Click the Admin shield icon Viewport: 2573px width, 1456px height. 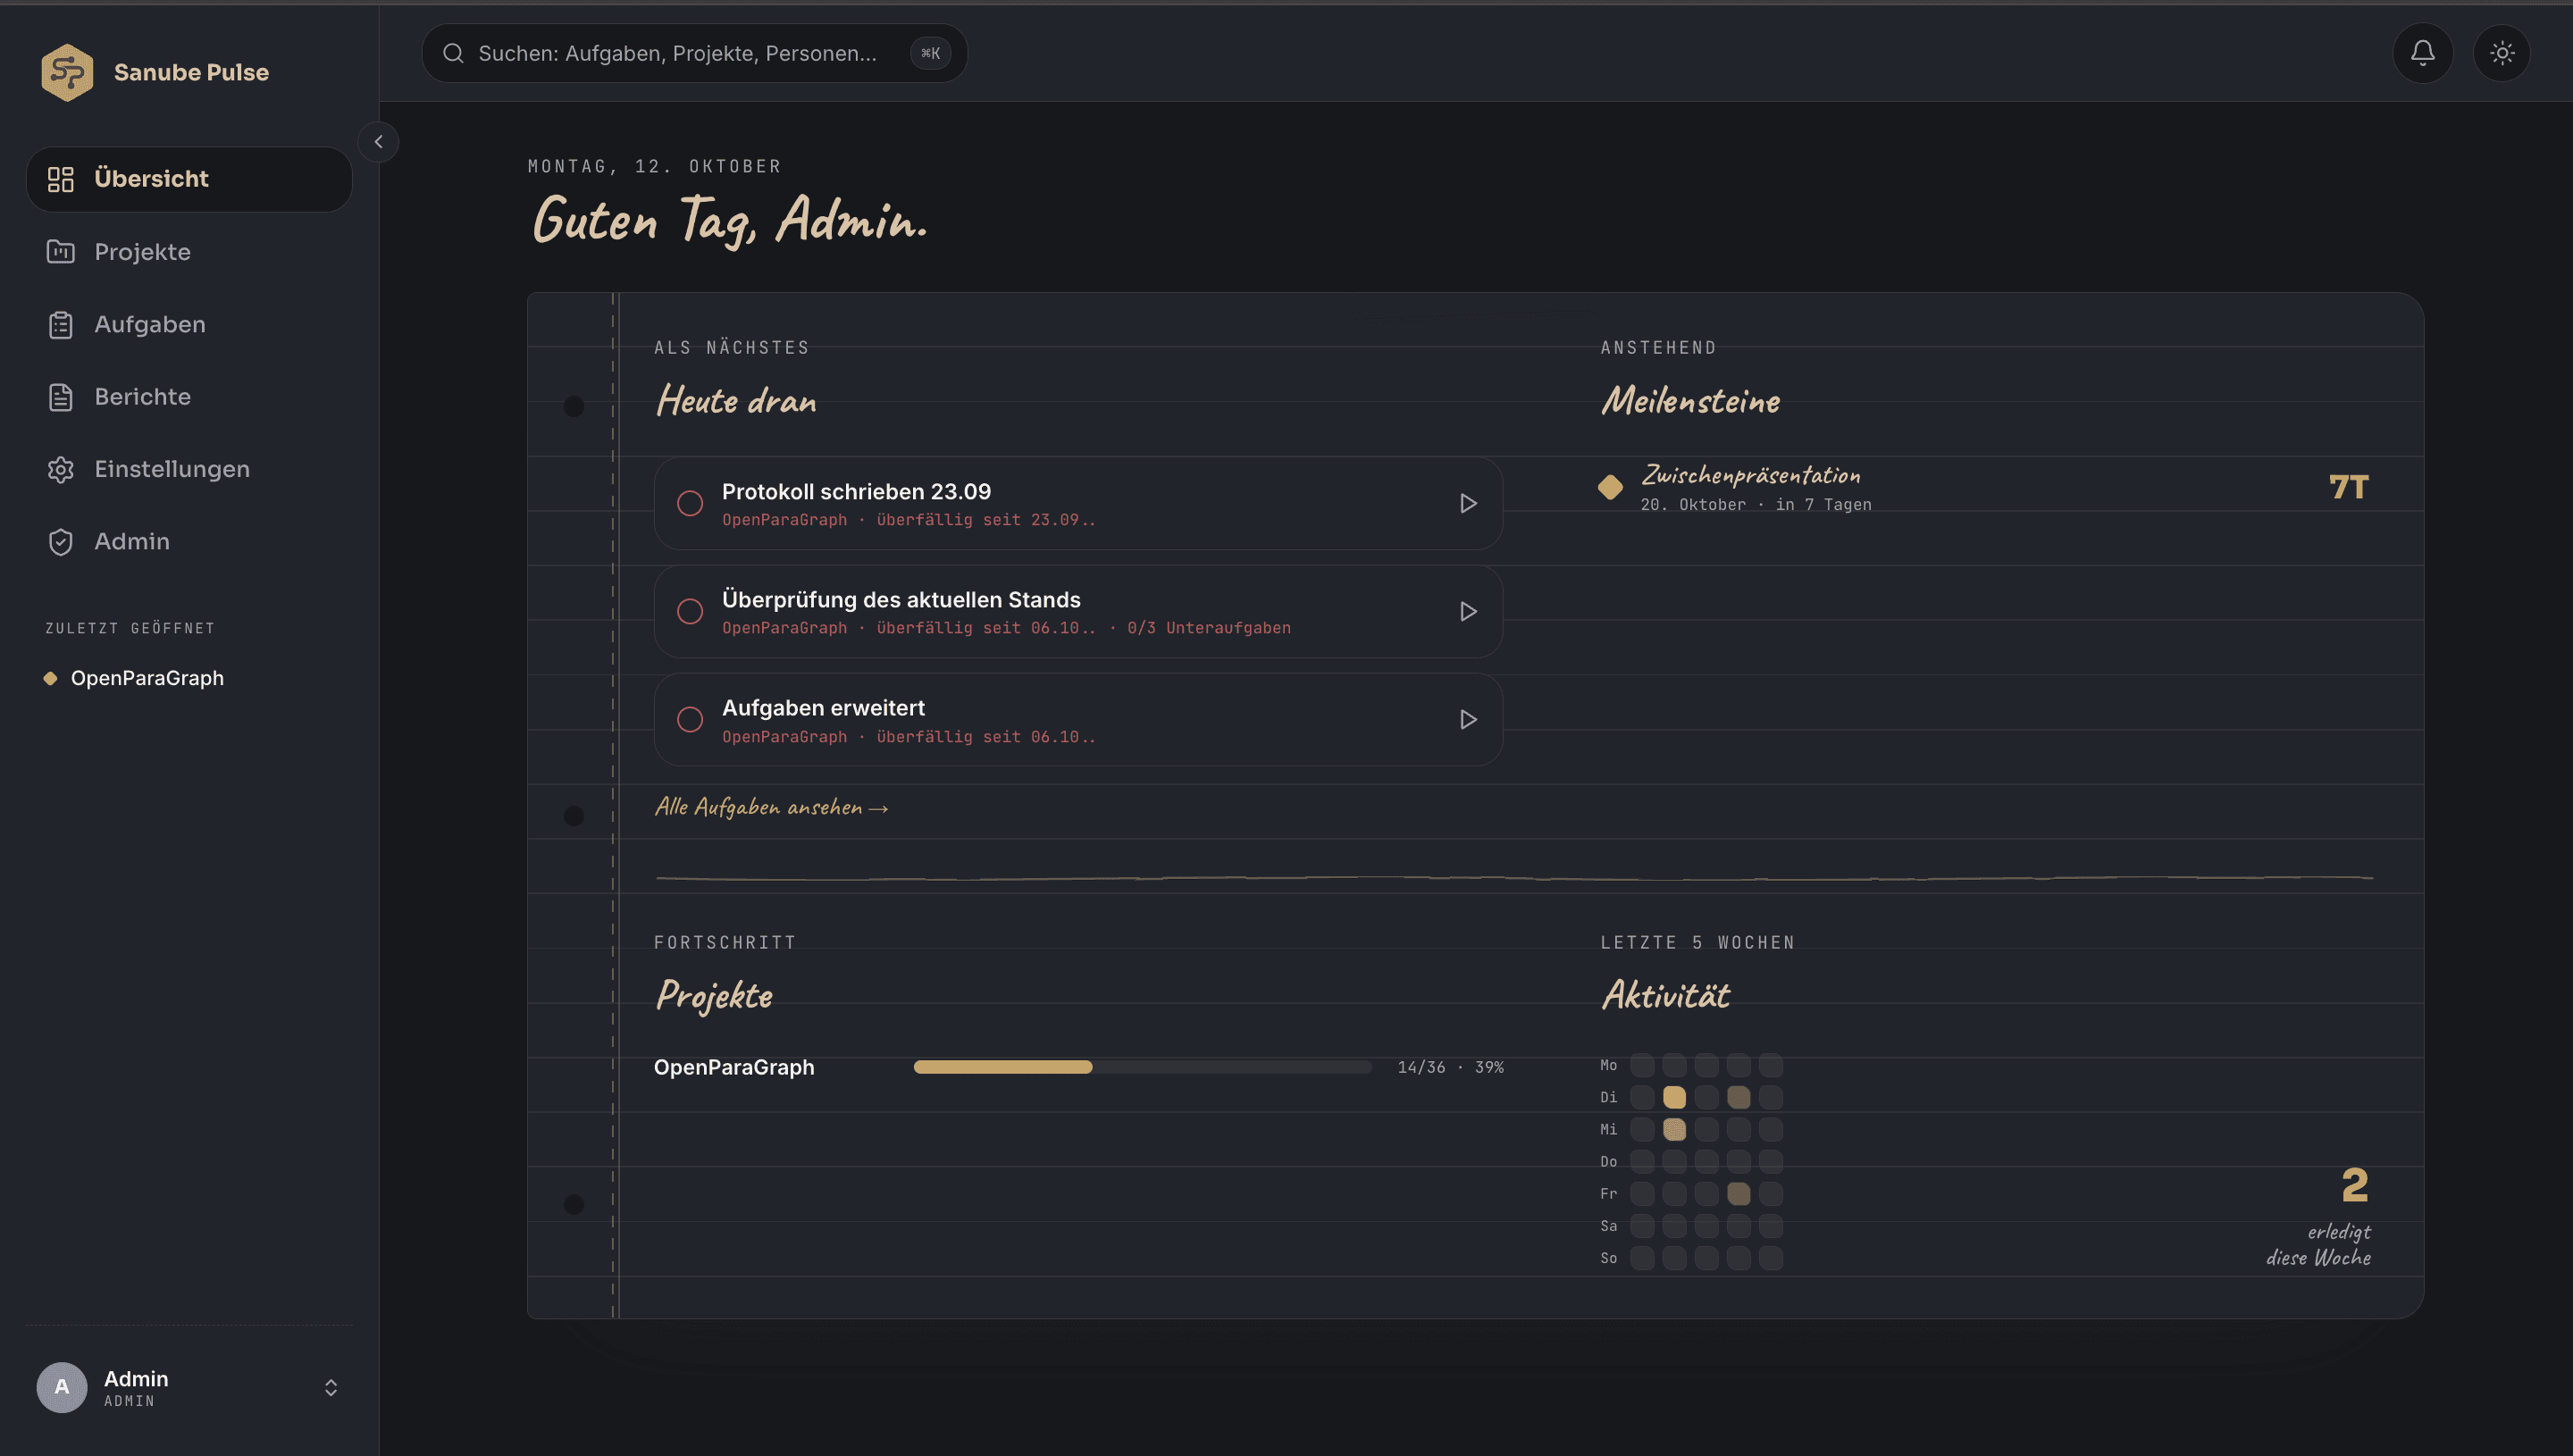coord(61,542)
